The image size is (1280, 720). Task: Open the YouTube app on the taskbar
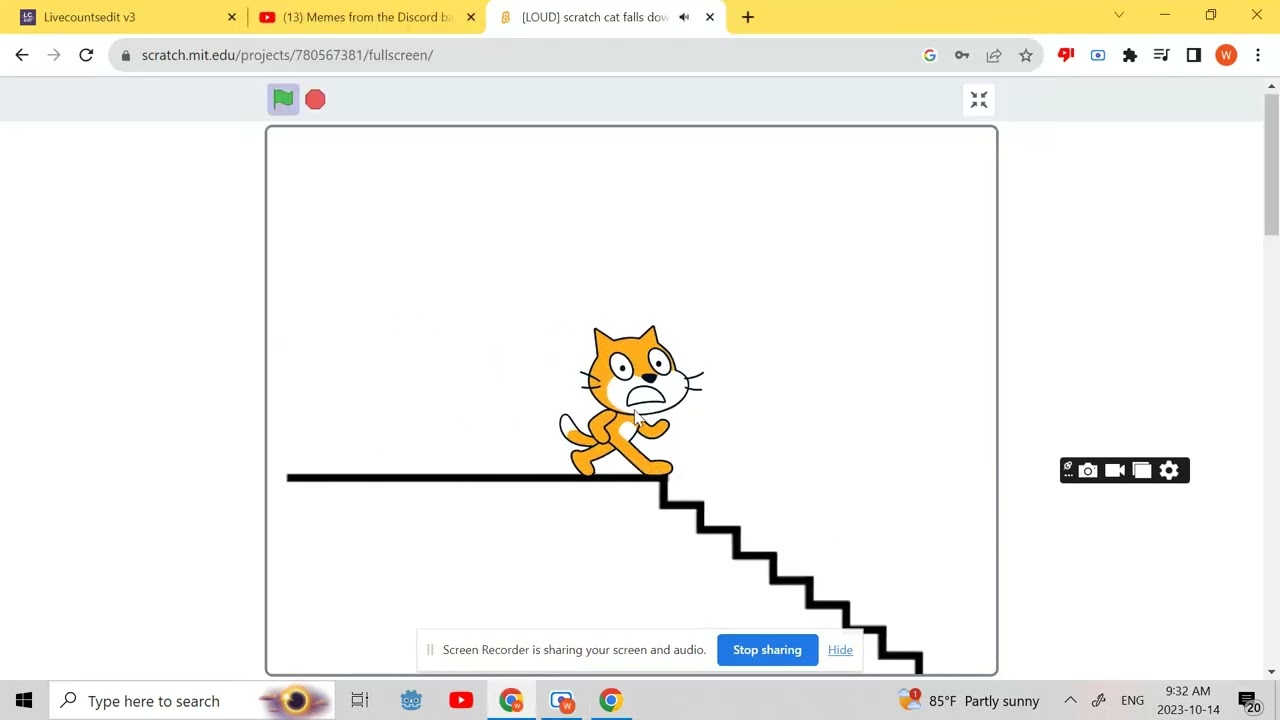click(461, 701)
